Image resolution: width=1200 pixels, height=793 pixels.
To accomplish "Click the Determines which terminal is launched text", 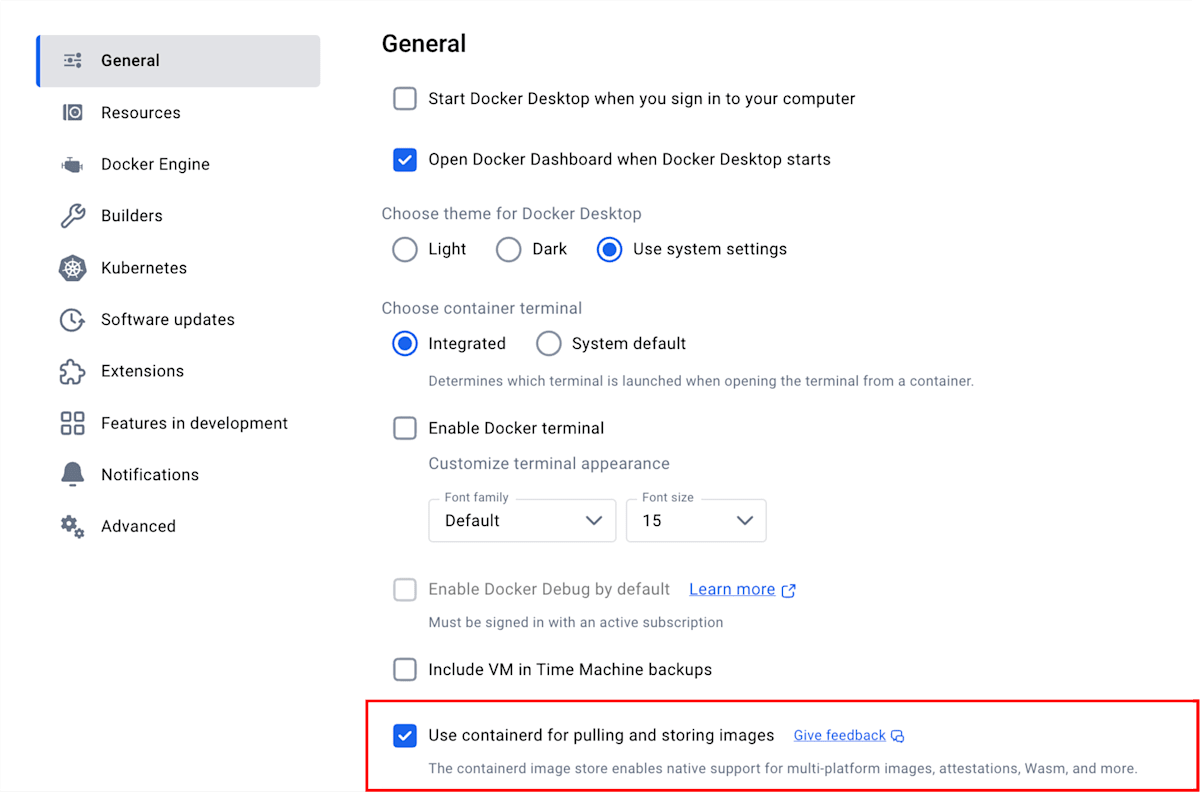I will (x=701, y=381).
